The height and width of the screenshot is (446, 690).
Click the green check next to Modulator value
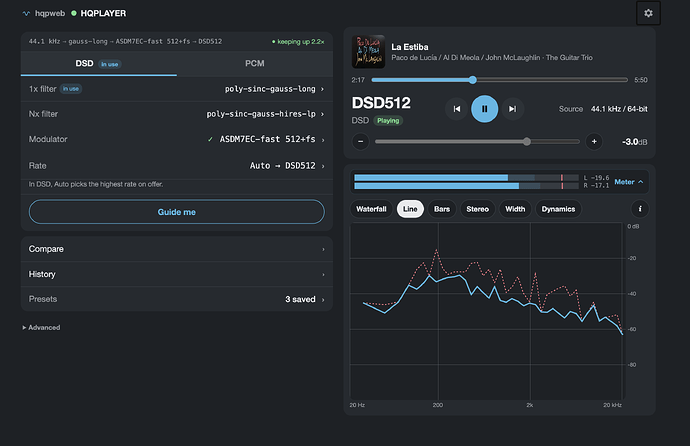click(210, 139)
